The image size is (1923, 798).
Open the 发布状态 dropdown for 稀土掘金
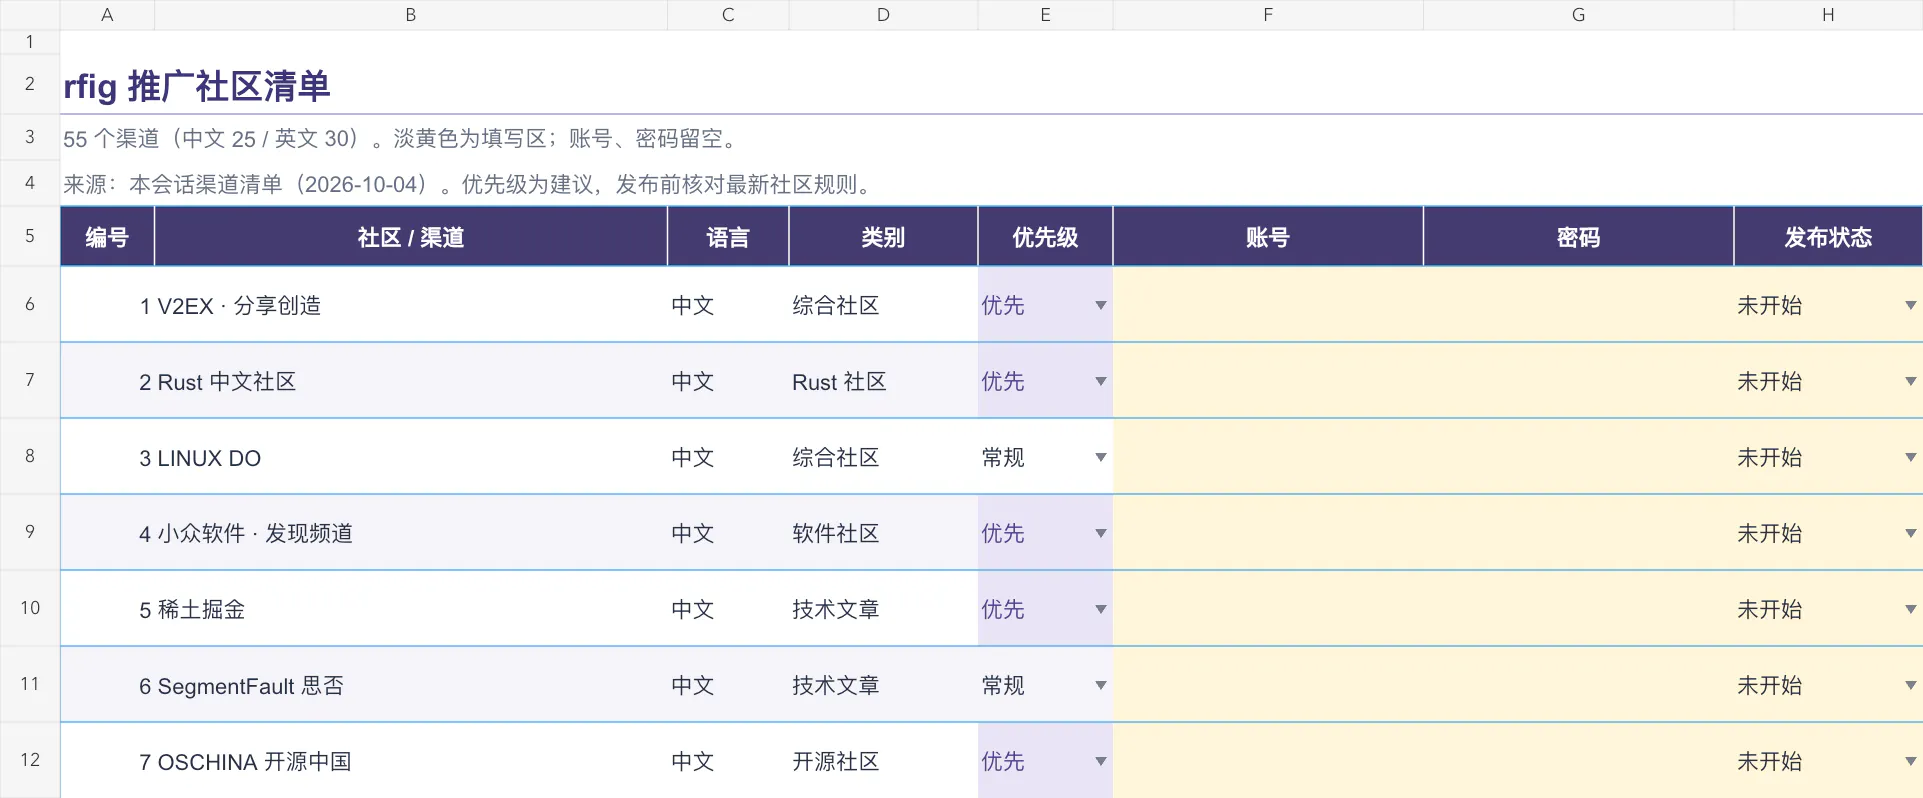pos(1910,609)
